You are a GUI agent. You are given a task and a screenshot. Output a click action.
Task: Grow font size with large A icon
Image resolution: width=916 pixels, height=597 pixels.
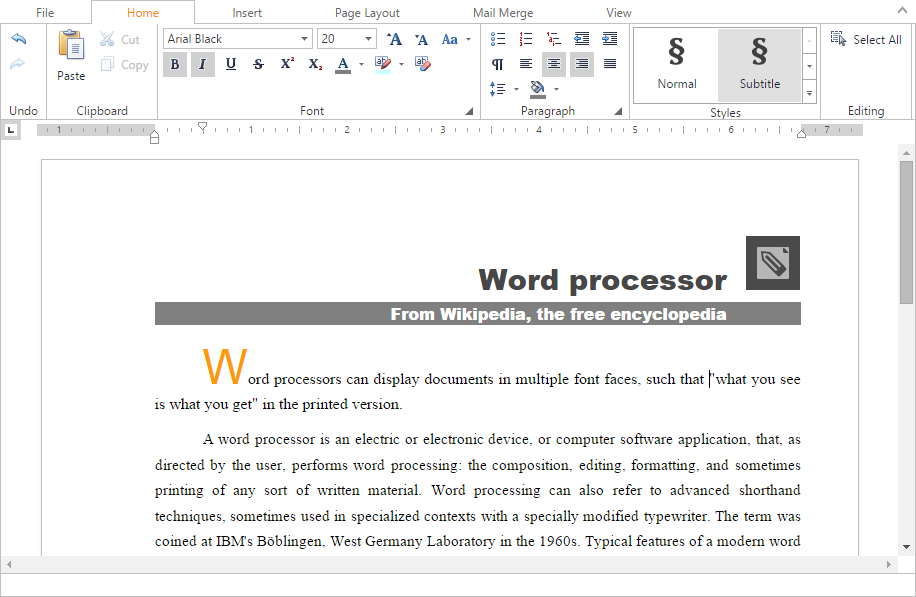point(394,39)
